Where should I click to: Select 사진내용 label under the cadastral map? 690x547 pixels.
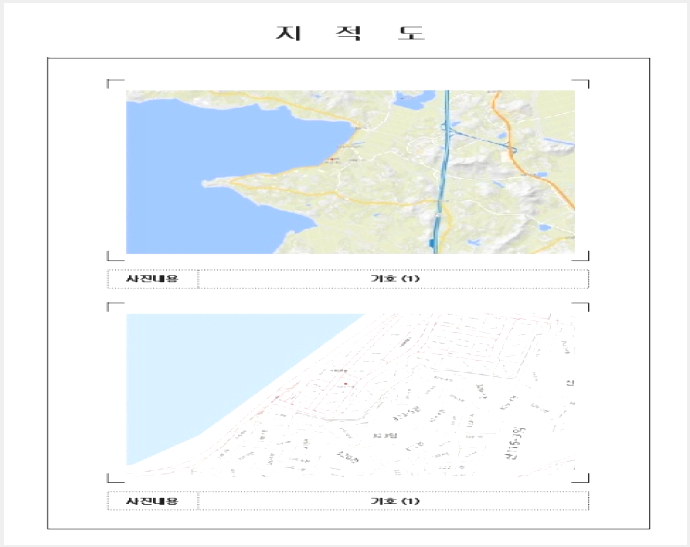(152, 501)
